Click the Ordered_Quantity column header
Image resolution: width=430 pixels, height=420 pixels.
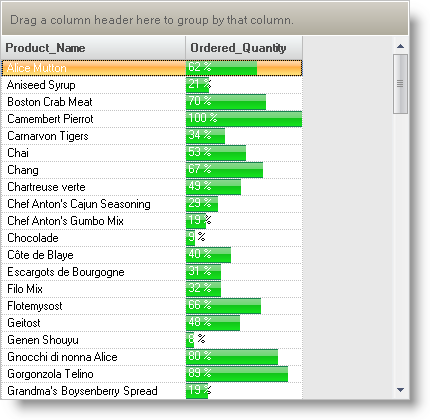[244, 48]
